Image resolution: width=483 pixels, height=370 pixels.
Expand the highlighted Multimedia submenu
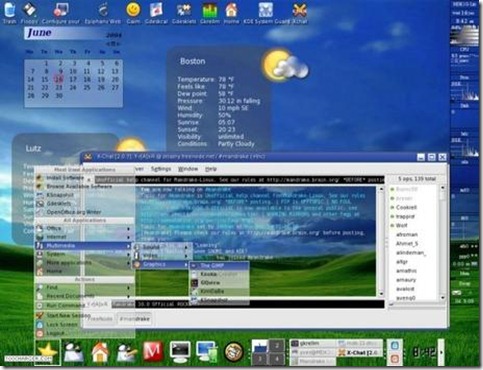pyautogui.click(x=84, y=246)
